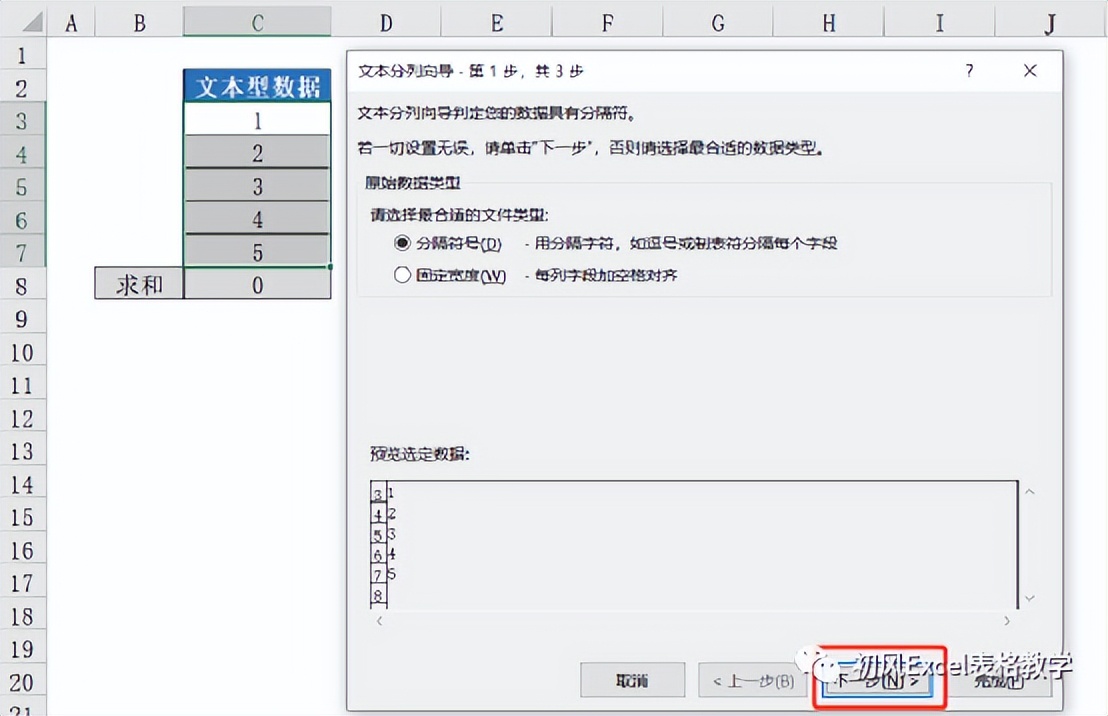
Task: Open the dialog help question mark
Action: pos(969,71)
